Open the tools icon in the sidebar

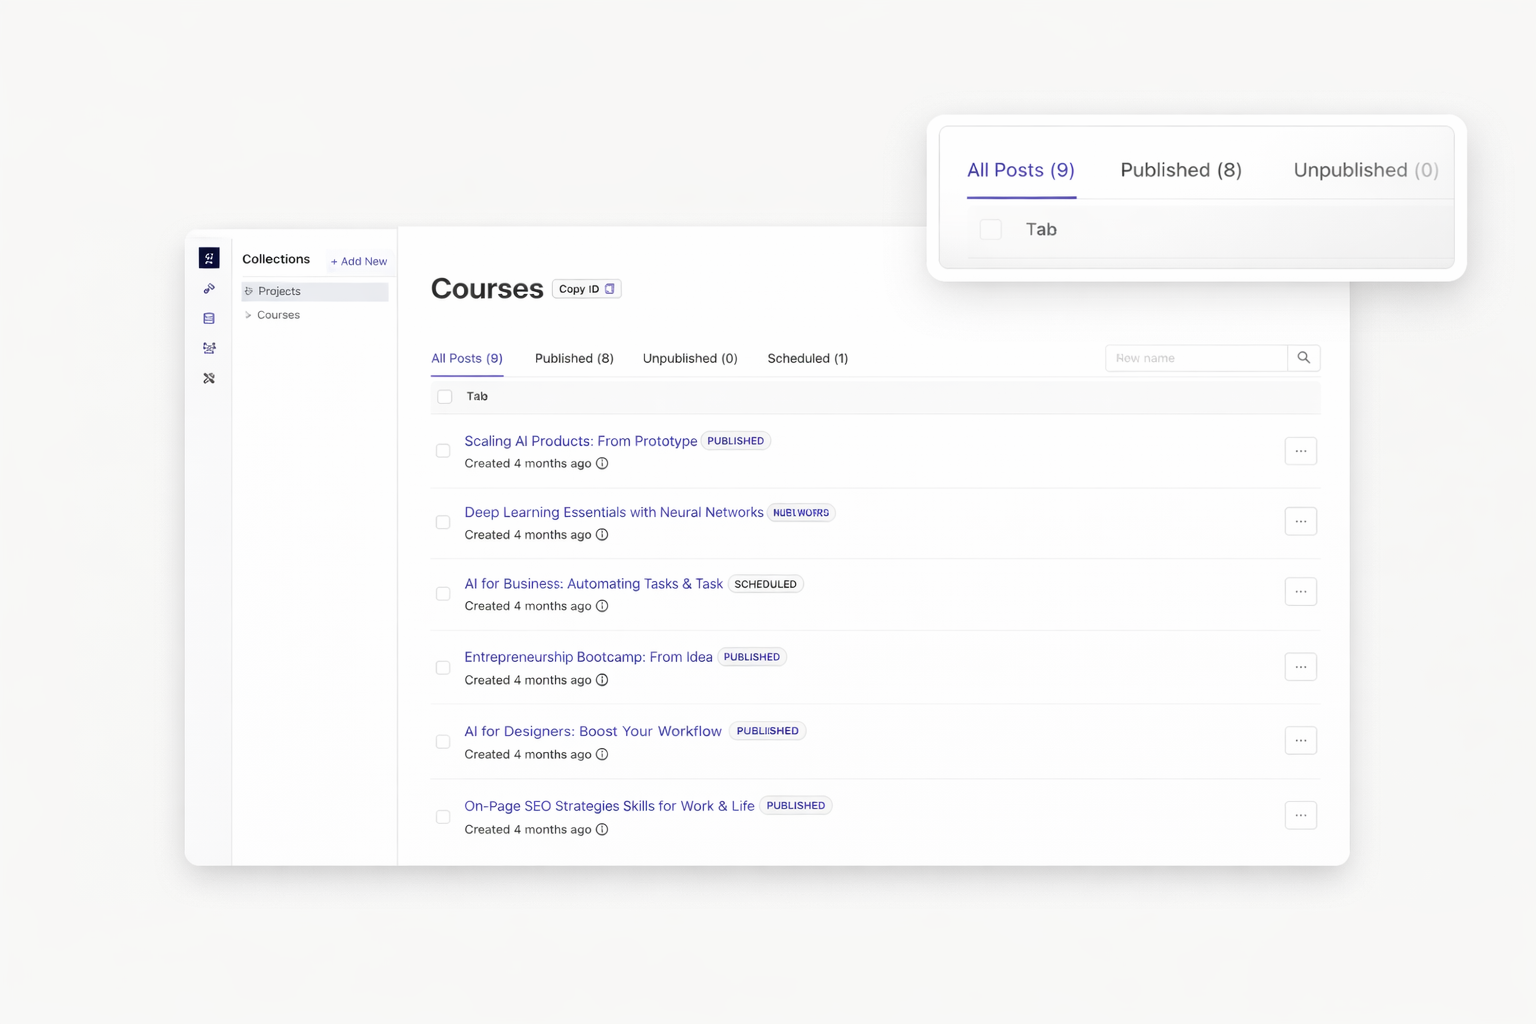[209, 378]
